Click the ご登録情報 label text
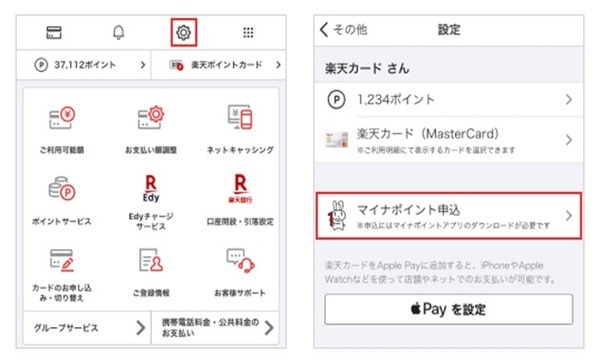Screen dimensions: 600x362 [x=151, y=293]
